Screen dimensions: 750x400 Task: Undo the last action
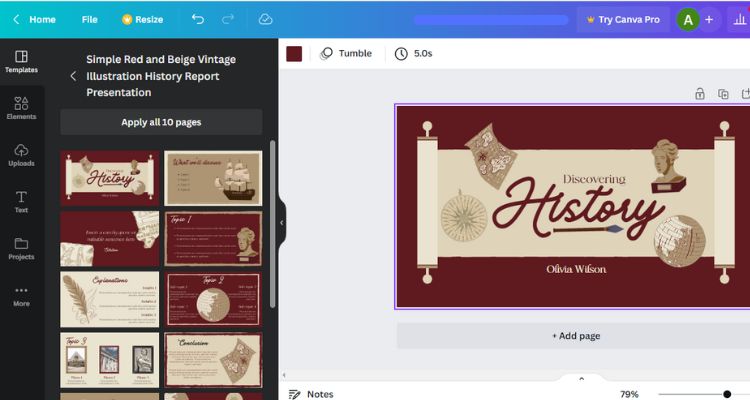[x=198, y=19]
